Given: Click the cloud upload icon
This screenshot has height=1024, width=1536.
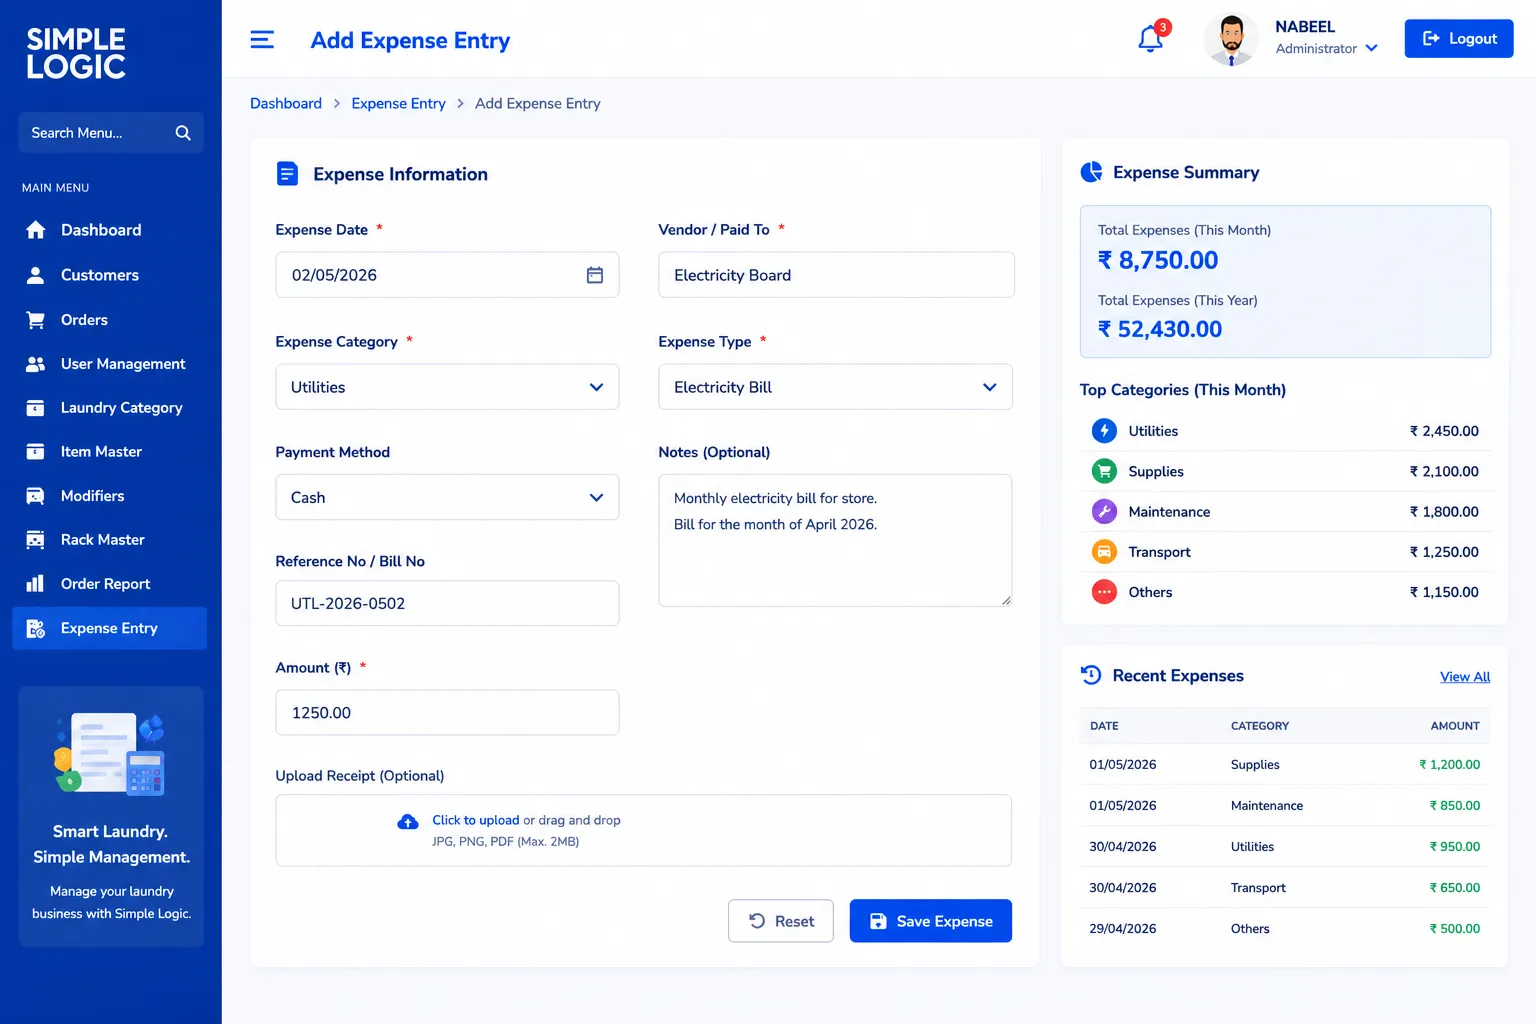Looking at the screenshot, I should [x=408, y=822].
